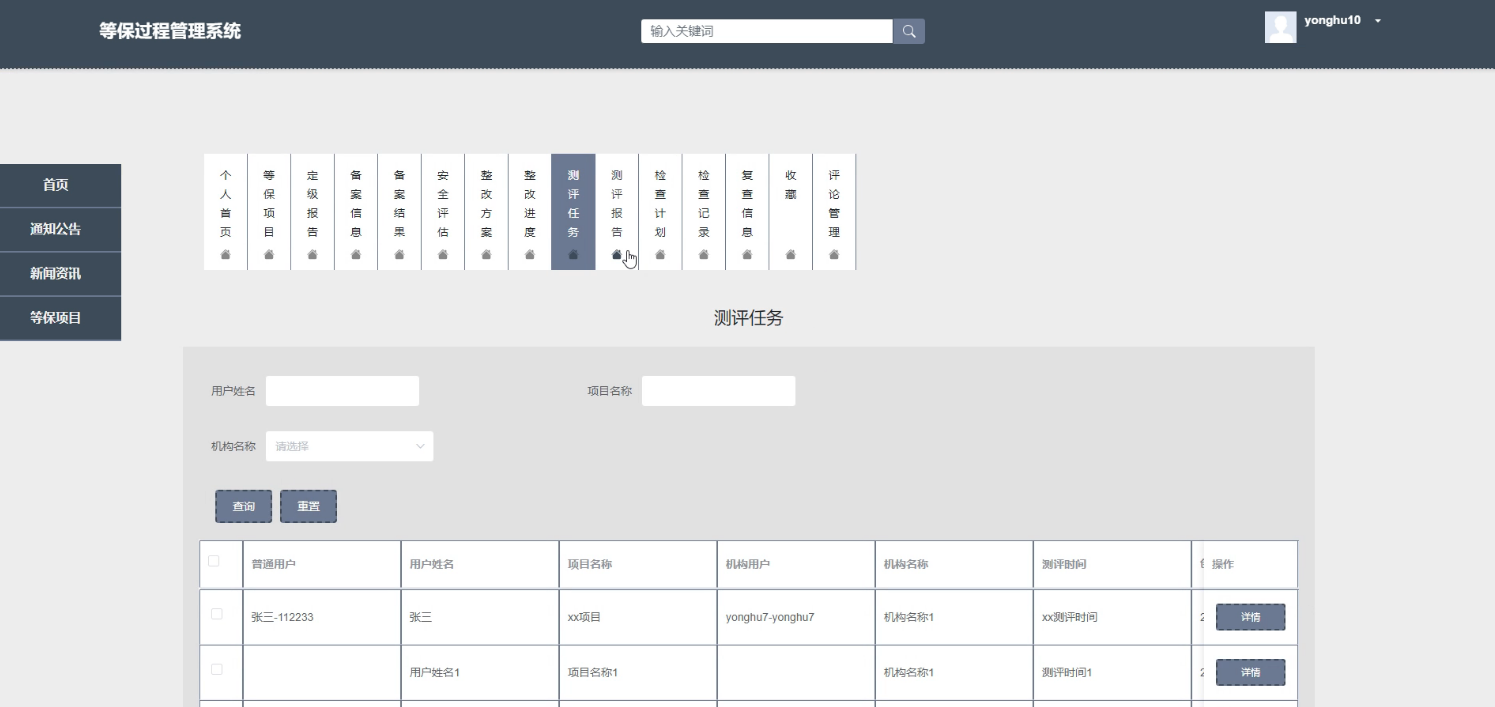Focus the 用户姓名 input field
1495x707 pixels.
pos(342,391)
